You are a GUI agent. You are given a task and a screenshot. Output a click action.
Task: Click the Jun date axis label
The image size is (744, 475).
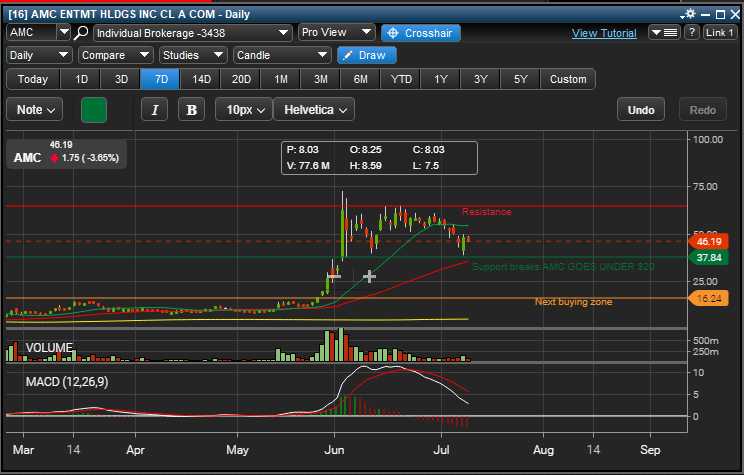point(335,450)
